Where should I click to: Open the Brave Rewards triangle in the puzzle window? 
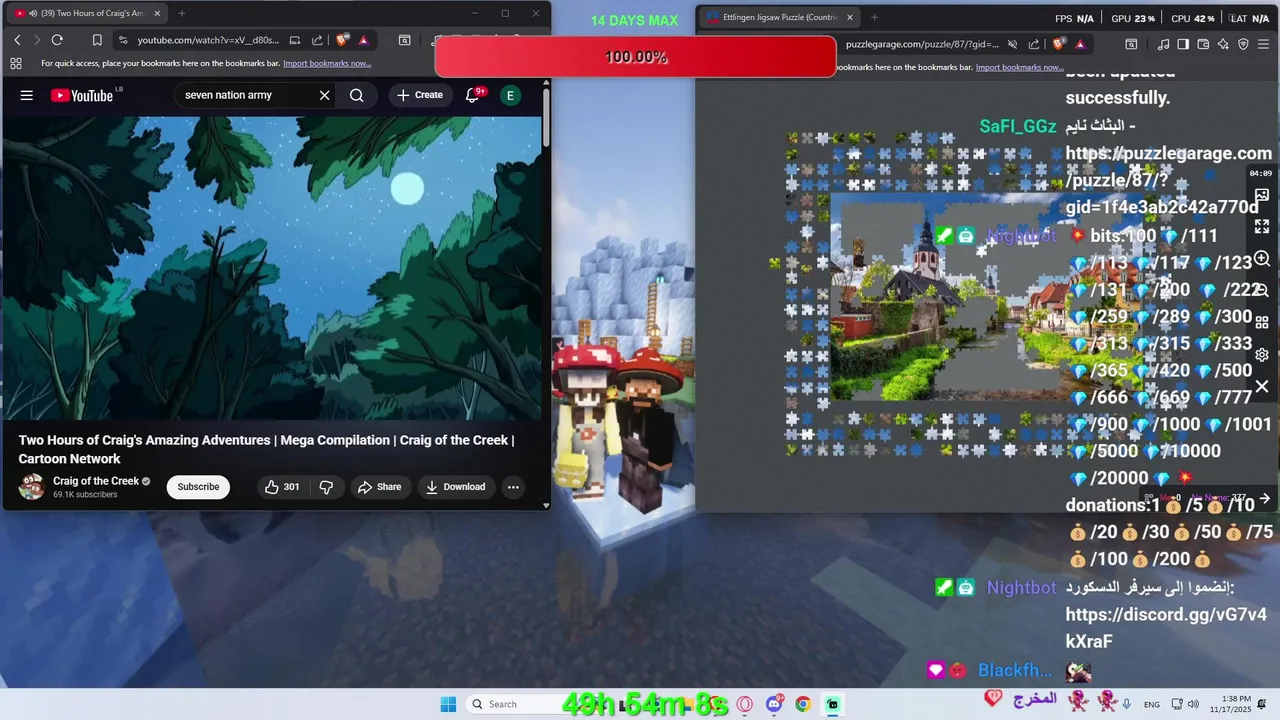[1080, 44]
